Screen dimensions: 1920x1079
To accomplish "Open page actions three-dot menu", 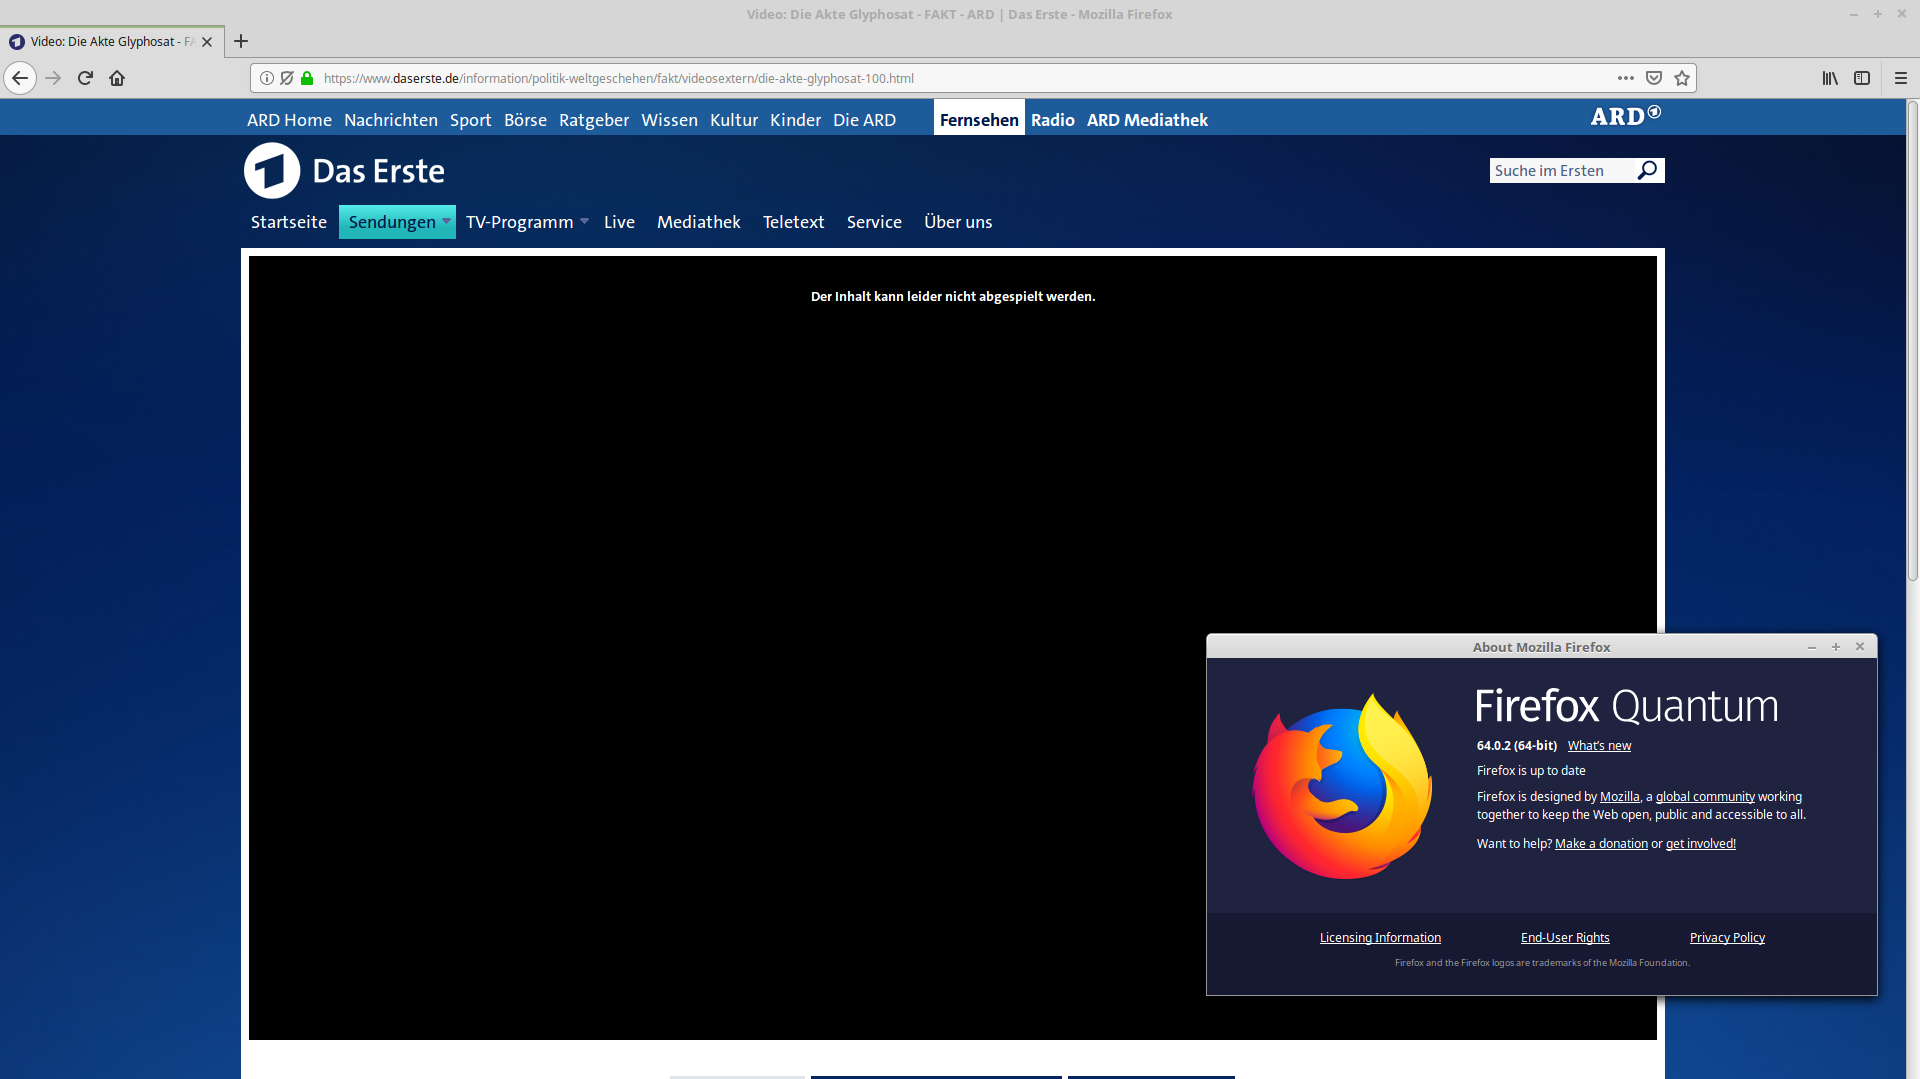I will [x=1626, y=78].
